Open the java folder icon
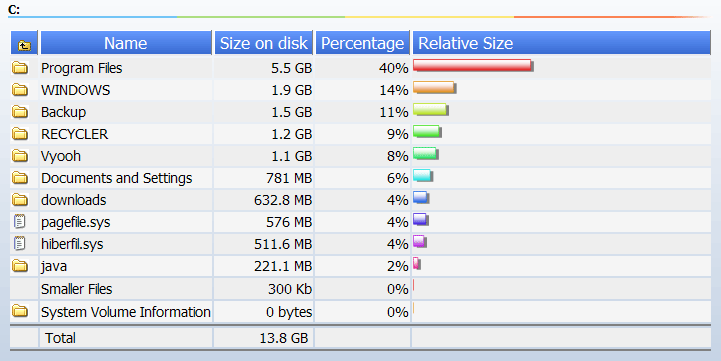 click(20, 266)
